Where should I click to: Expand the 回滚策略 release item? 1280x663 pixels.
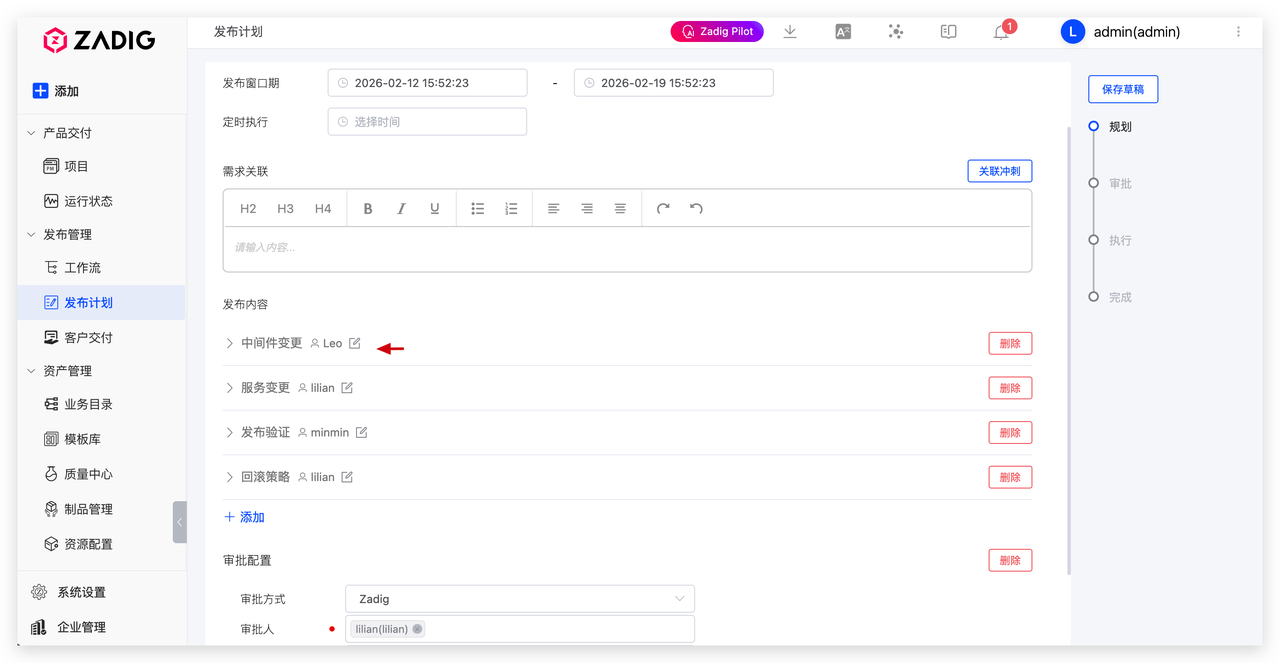[229, 477]
